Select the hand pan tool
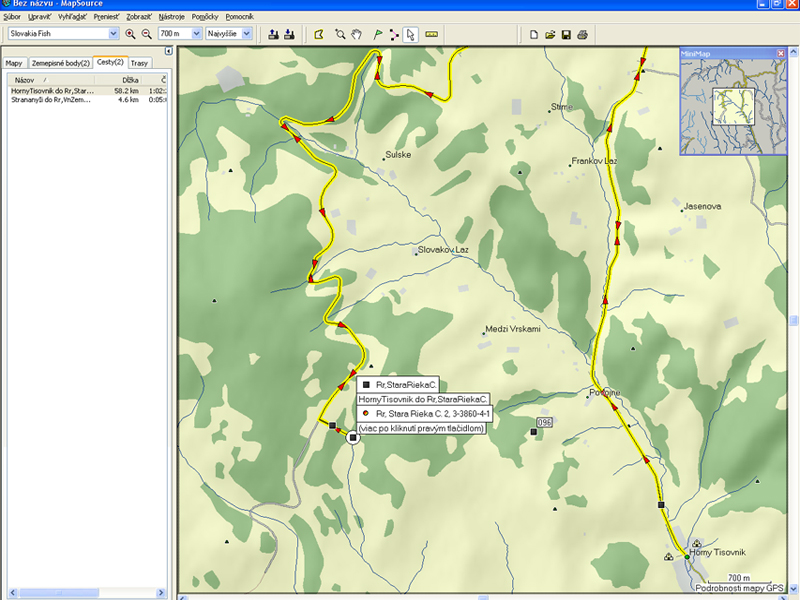The width and height of the screenshot is (800, 600). pyautogui.click(x=358, y=34)
